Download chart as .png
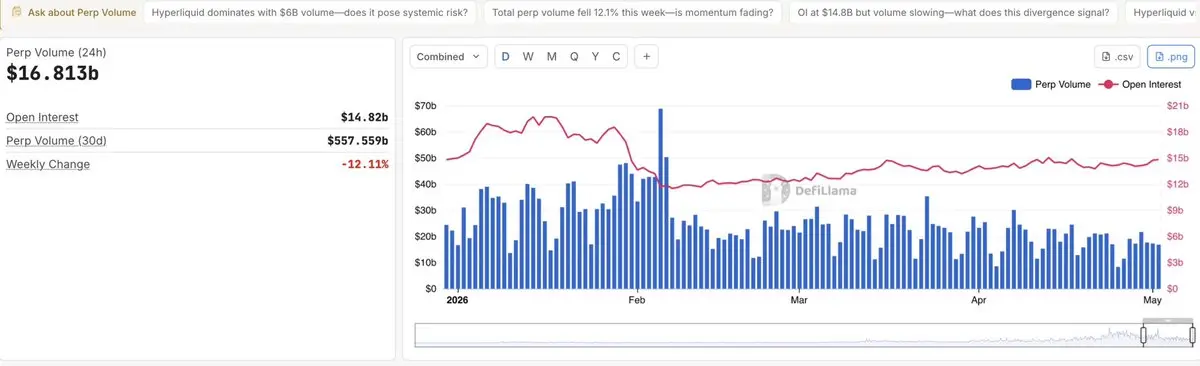 (1170, 57)
